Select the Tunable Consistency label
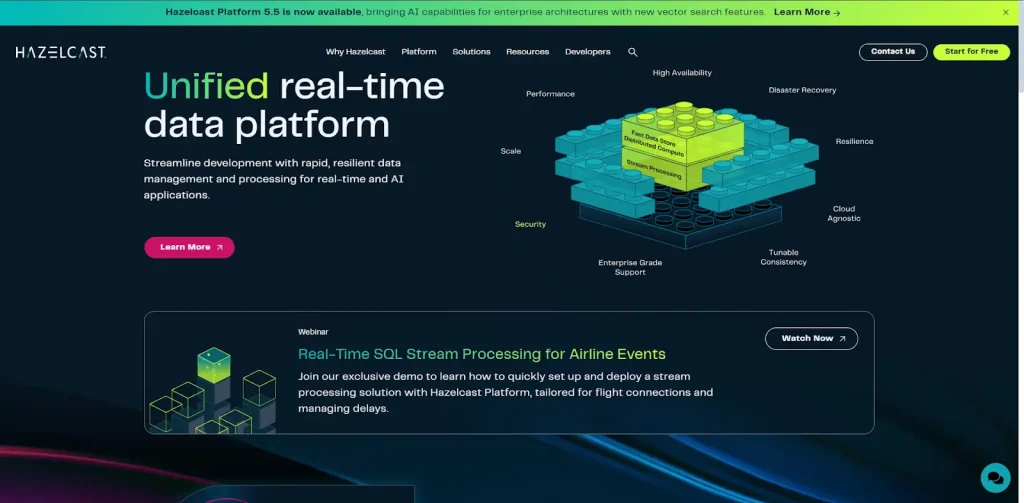The height and width of the screenshot is (503, 1024). (x=784, y=257)
